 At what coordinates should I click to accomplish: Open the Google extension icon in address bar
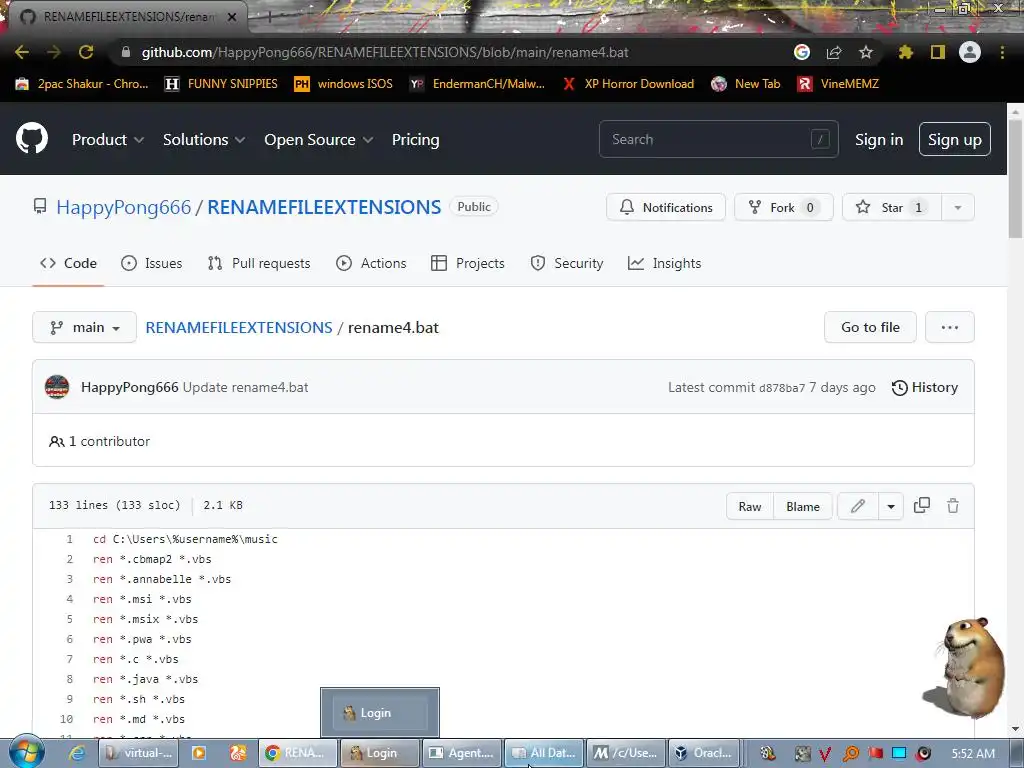point(802,52)
